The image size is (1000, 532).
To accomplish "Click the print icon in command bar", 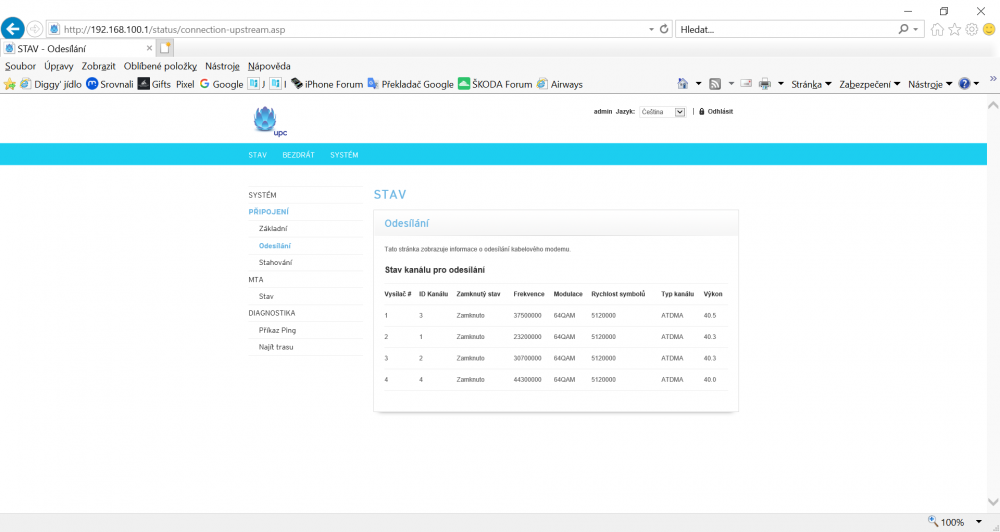I will point(765,84).
